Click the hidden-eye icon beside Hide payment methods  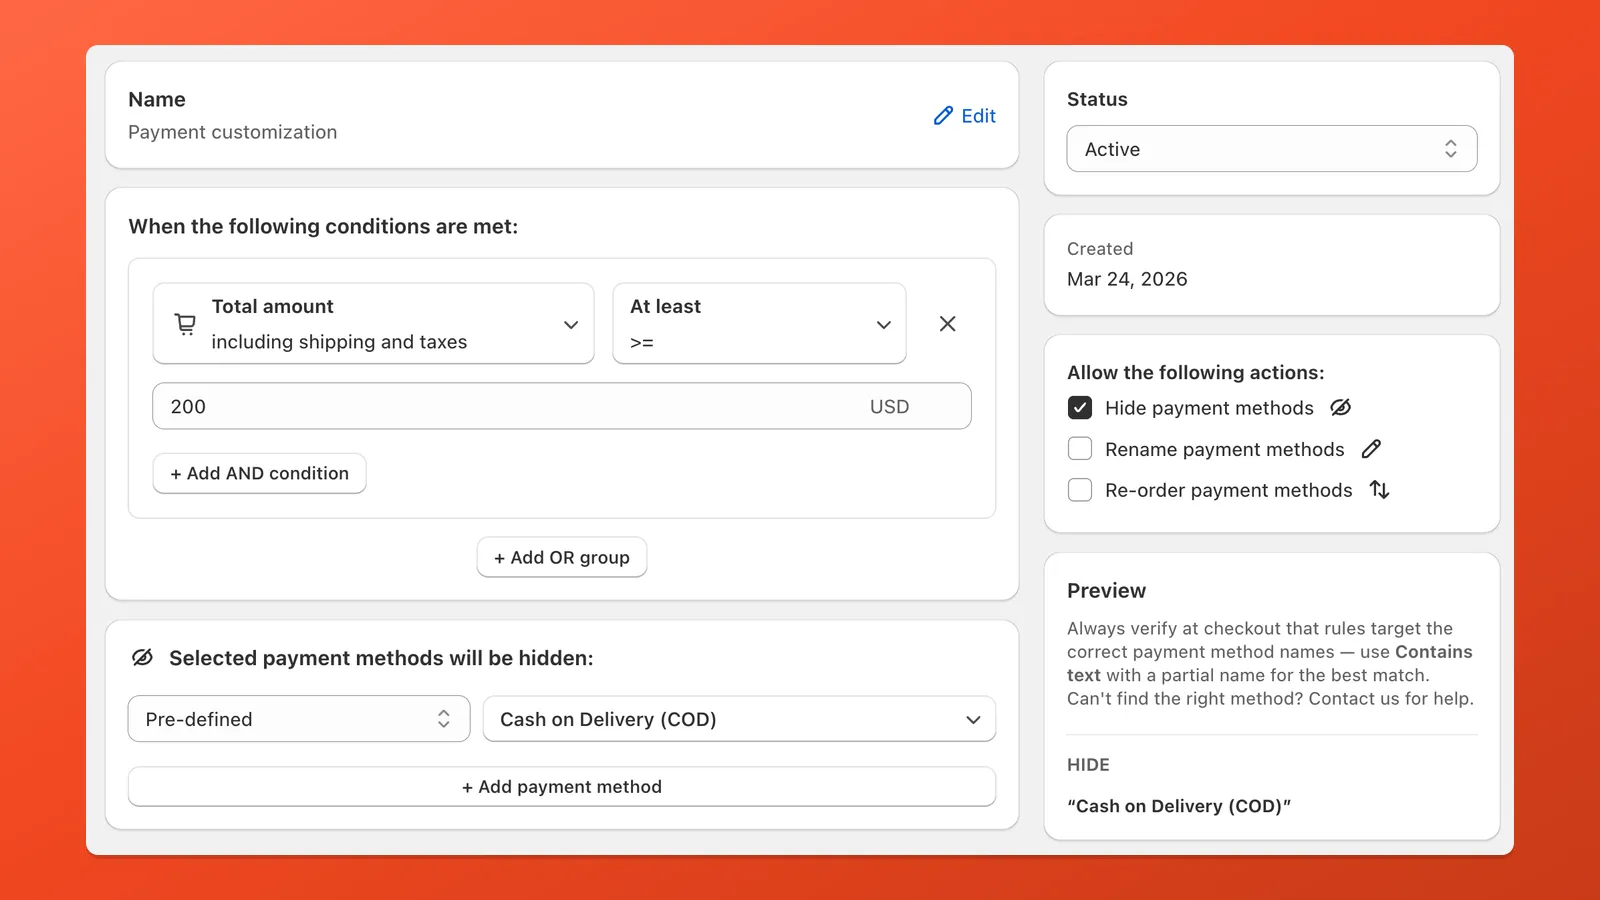1340,407
